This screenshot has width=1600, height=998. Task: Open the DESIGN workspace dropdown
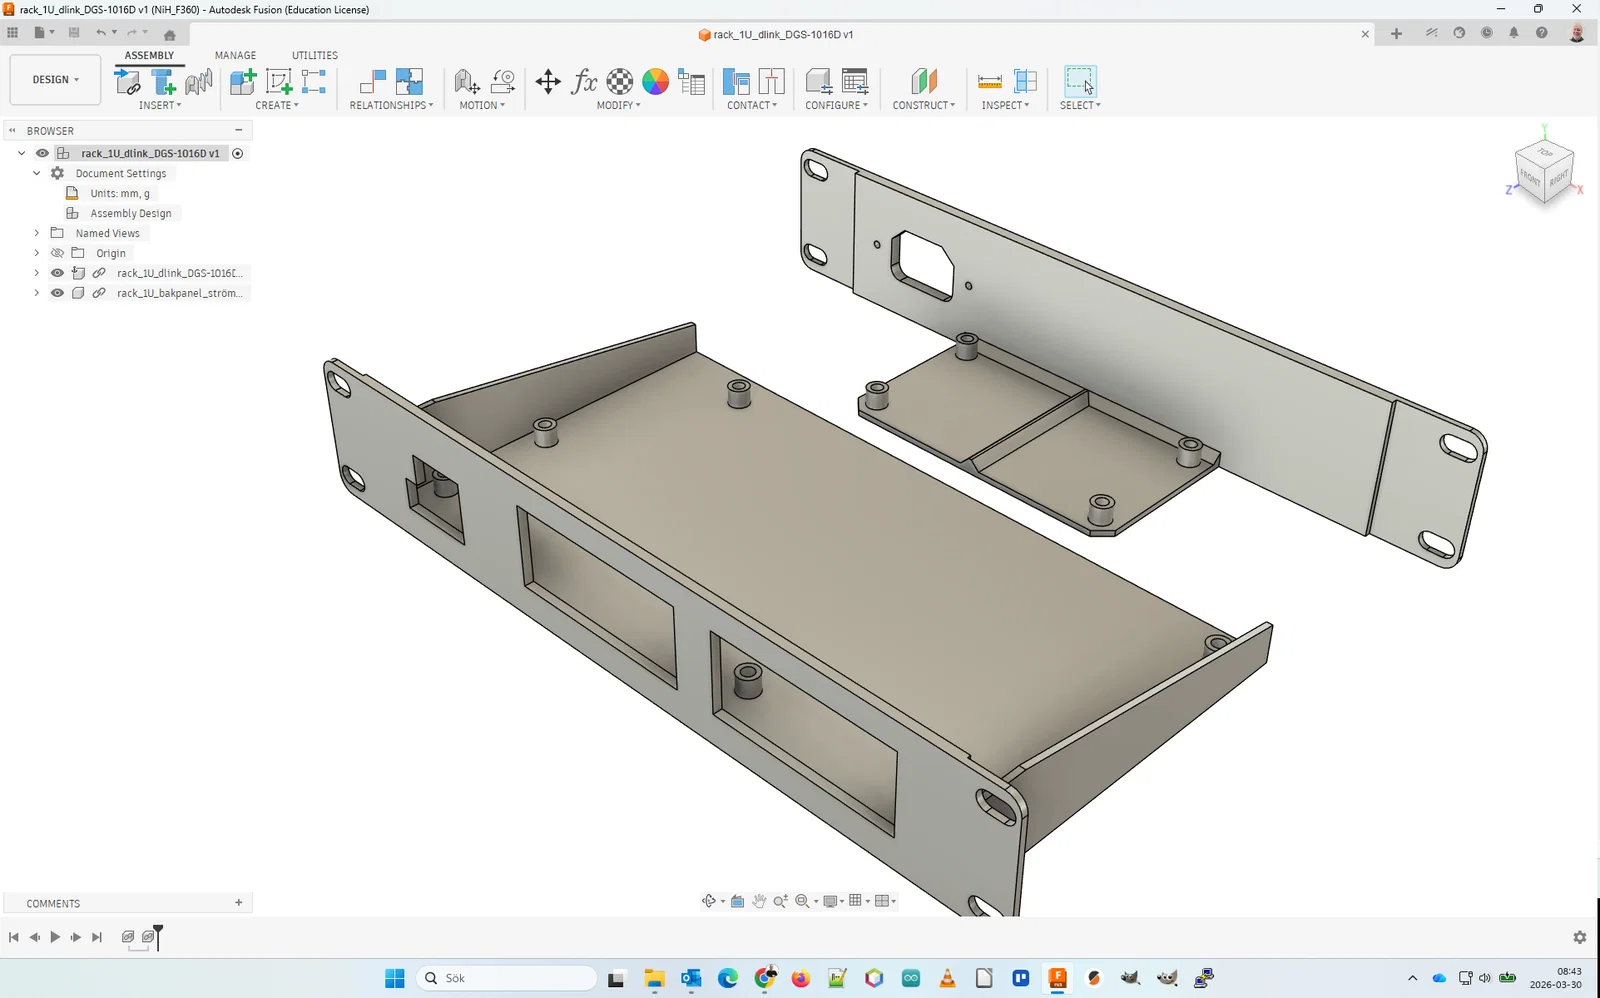55,80
